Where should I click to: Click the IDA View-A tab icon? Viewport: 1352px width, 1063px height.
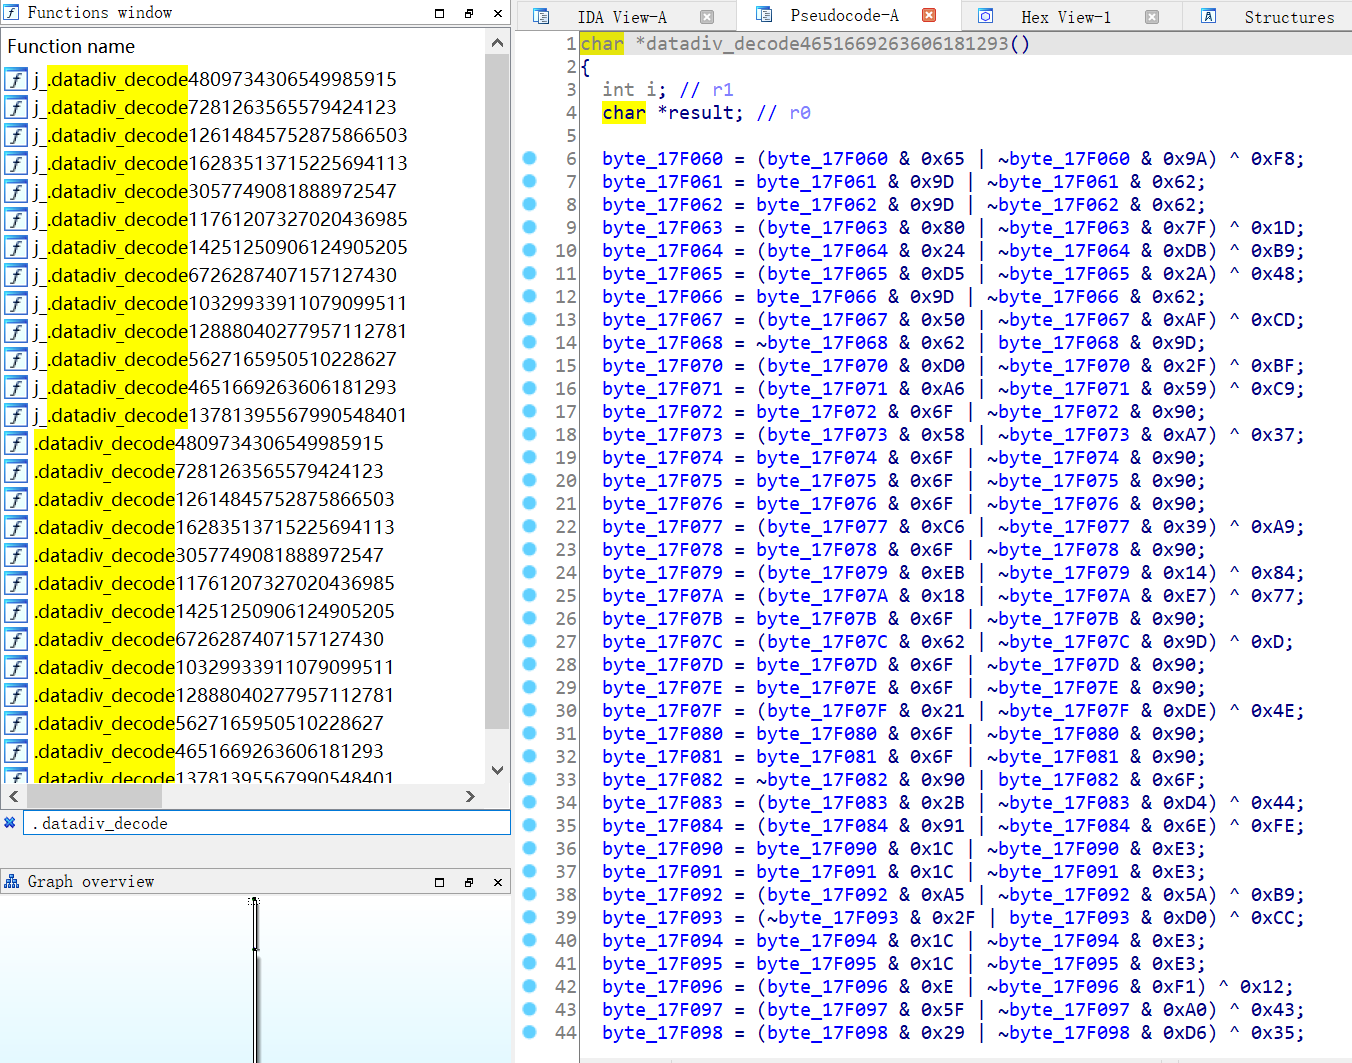point(541,16)
